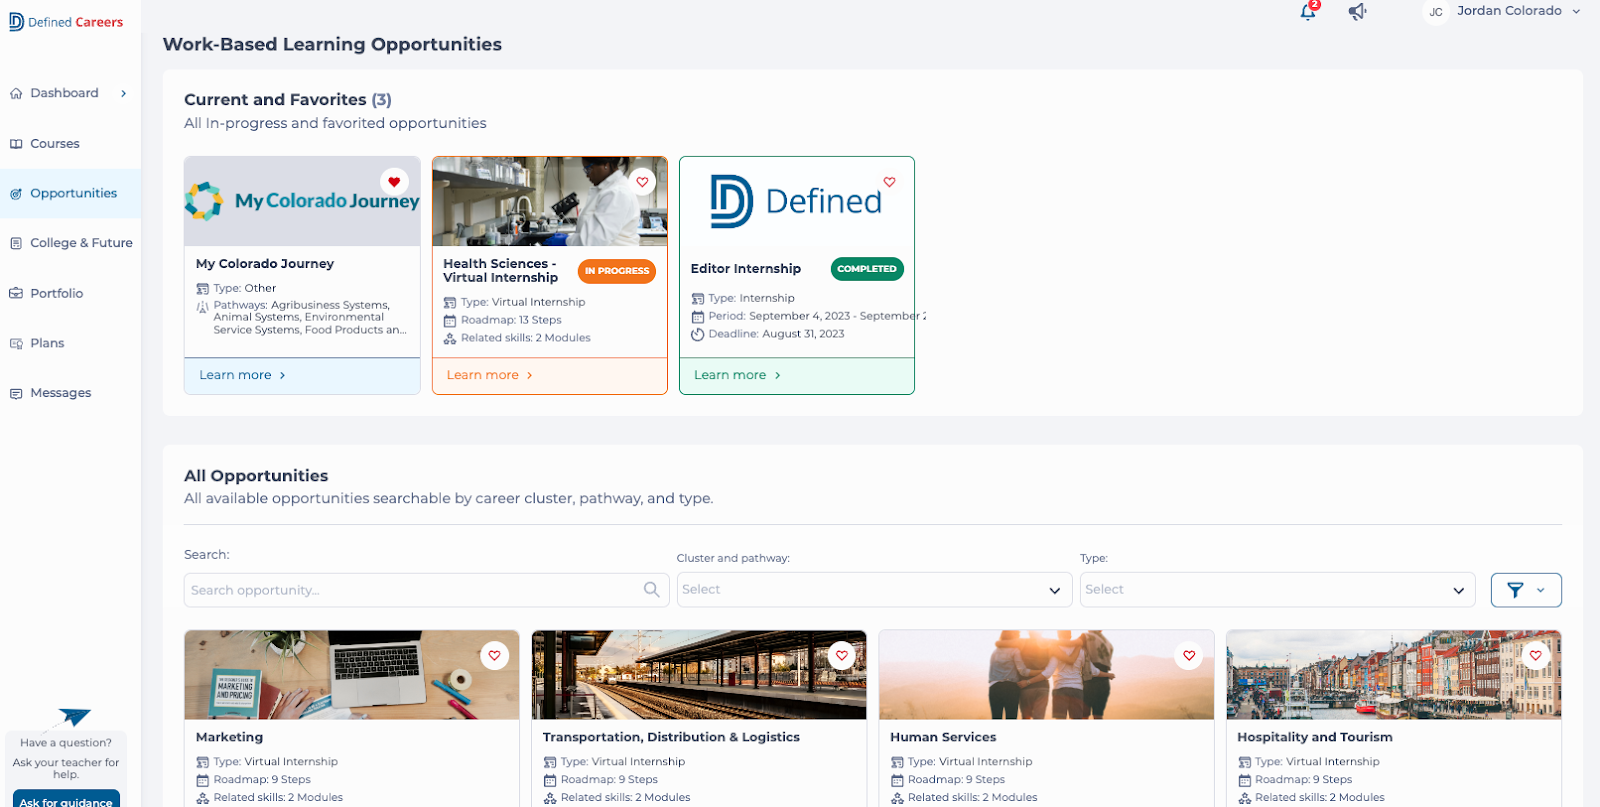
Task: Open the announcements megaphone icon
Action: (1357, 12)
